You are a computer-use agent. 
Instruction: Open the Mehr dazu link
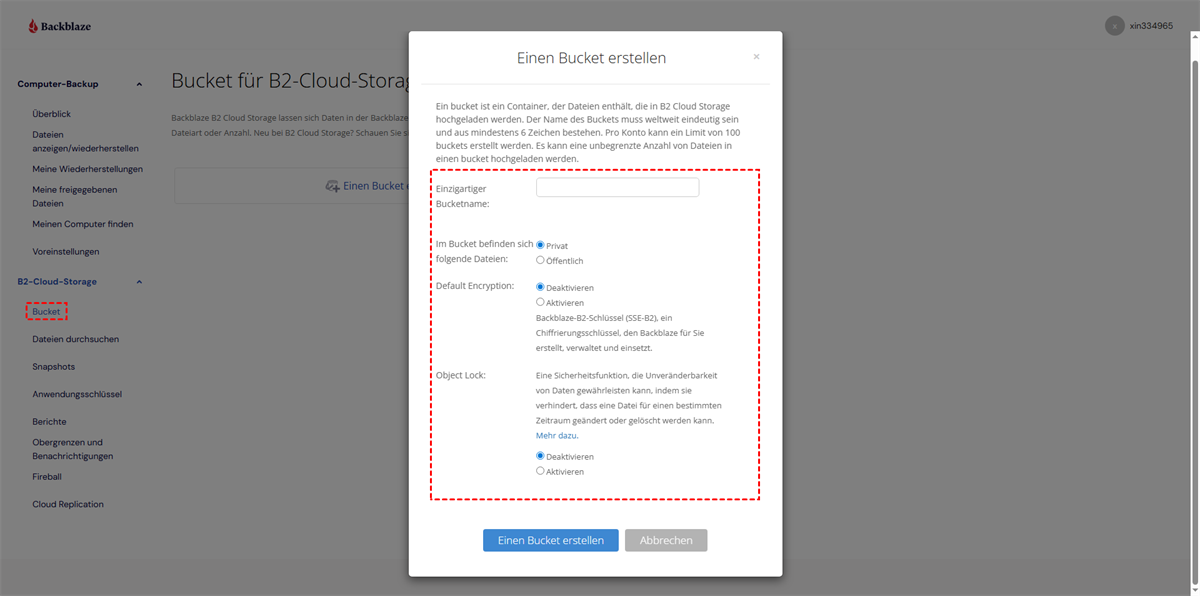[556, 436]
